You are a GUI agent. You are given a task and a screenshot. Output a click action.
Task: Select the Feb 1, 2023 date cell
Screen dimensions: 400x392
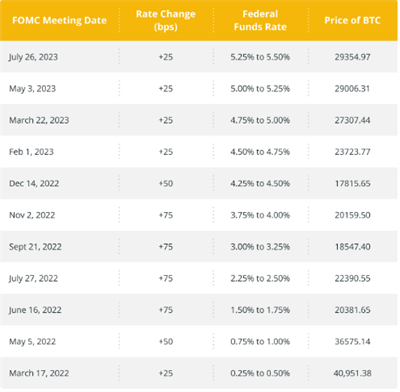click(x=31, y=152)
